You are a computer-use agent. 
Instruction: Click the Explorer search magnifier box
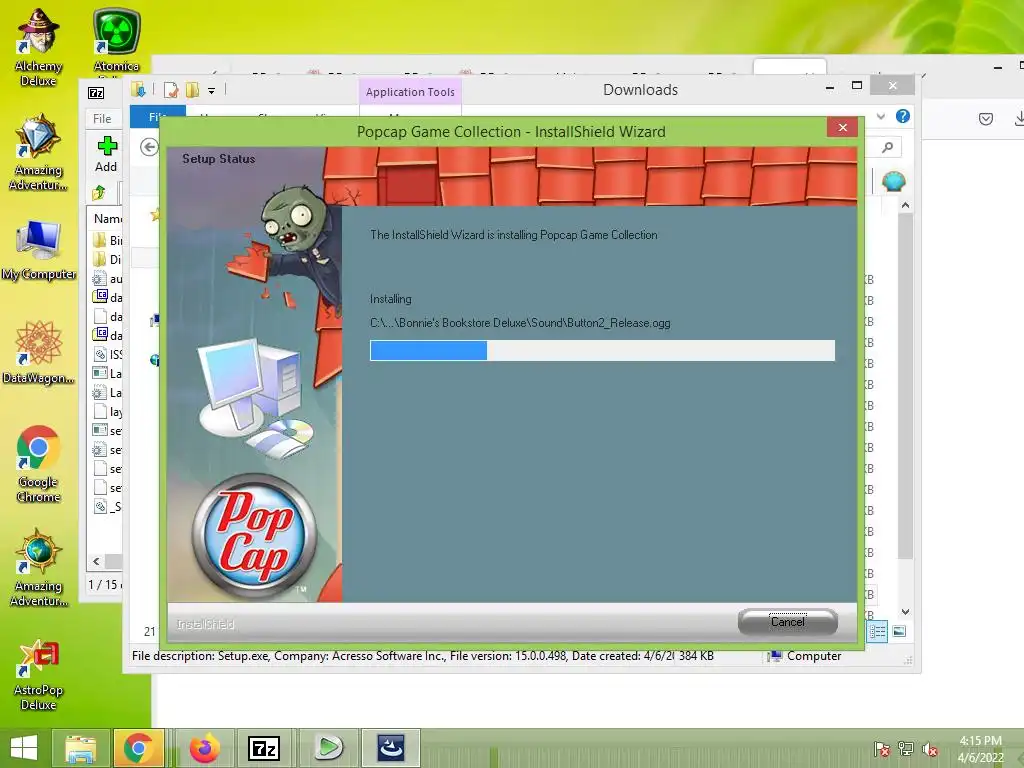click(x=887, y=148)
